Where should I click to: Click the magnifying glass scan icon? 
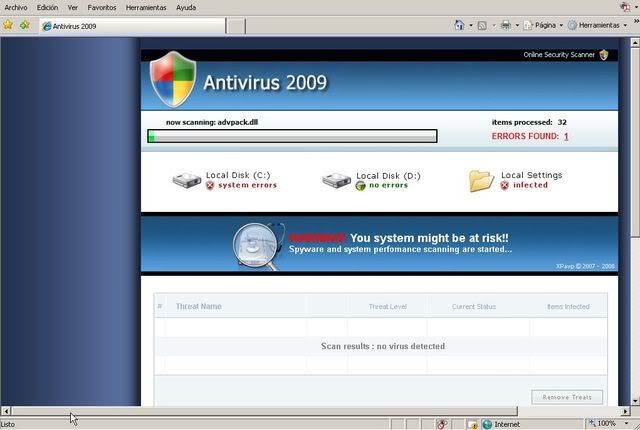pyautogui.click(x=258, y=246)
